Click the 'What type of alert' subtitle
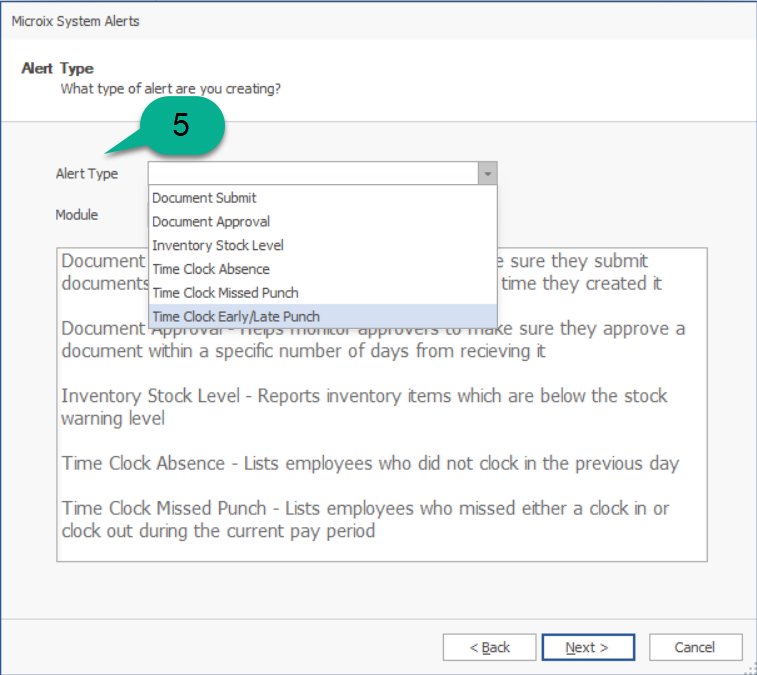 [x=171, y=89]
